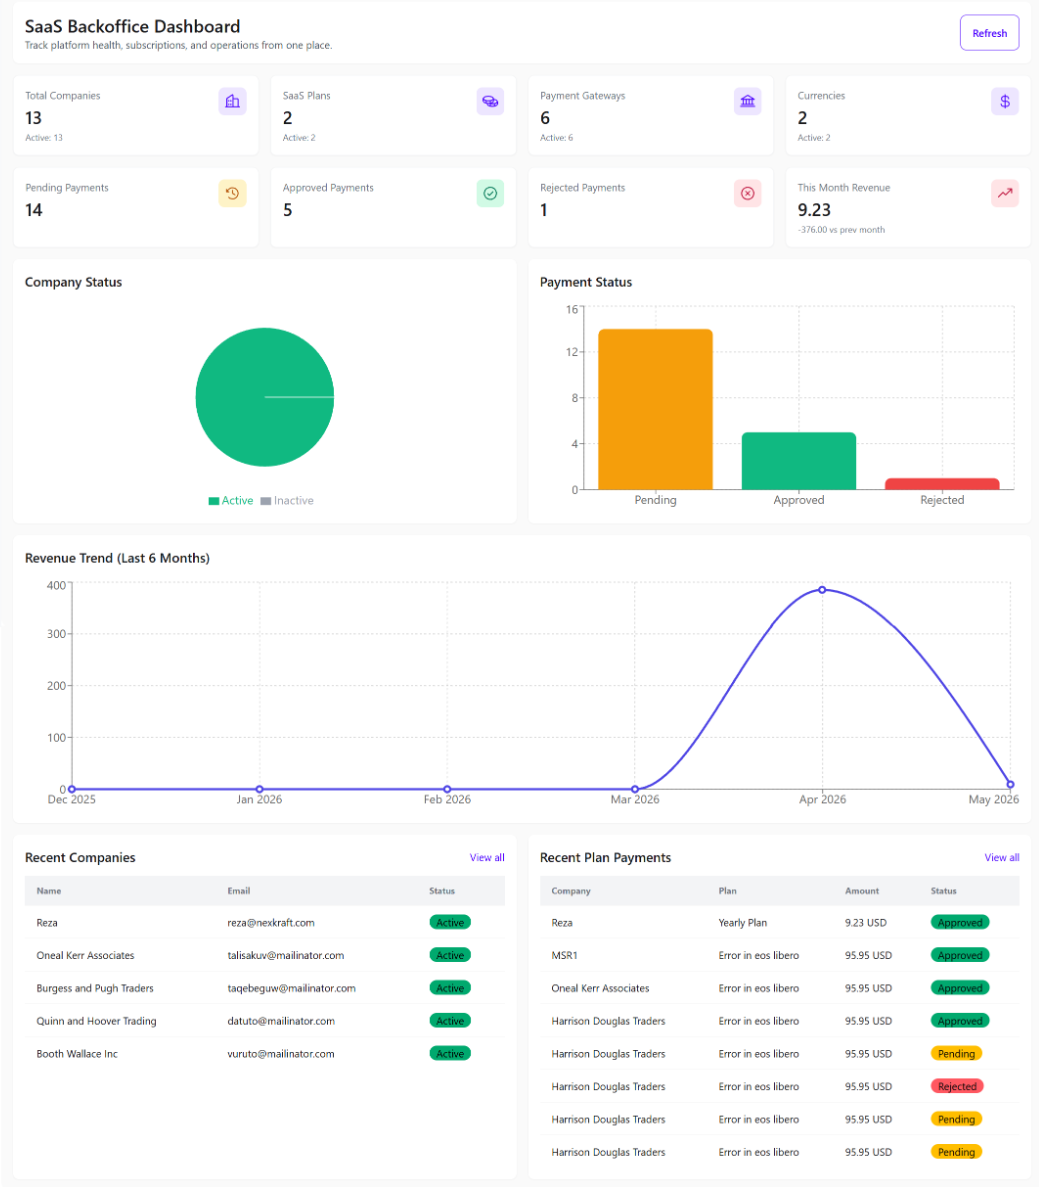Click the Plan column header

coord(727,891)
